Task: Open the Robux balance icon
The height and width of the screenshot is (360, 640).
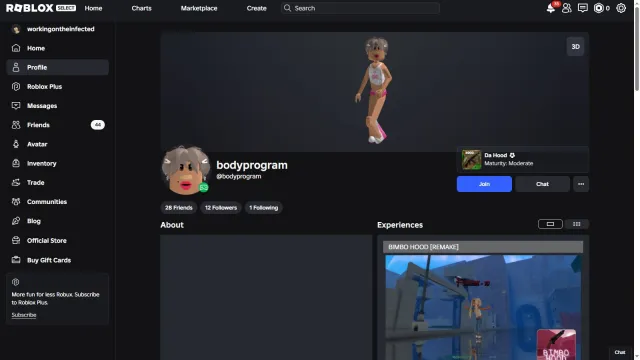Action: [598, 8]
